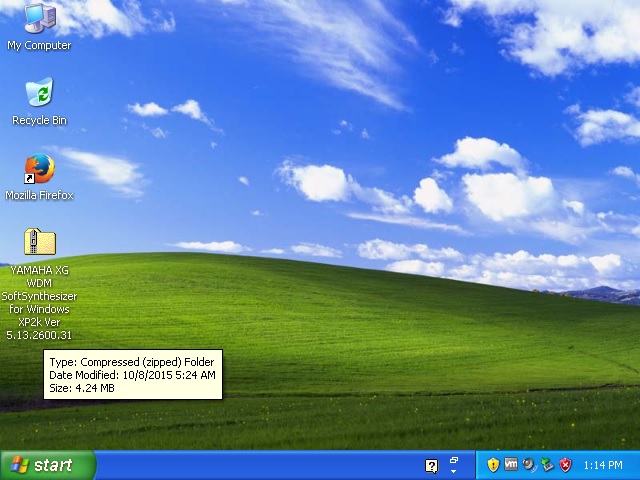Select the My Computer desktop icon

[39, 18]
